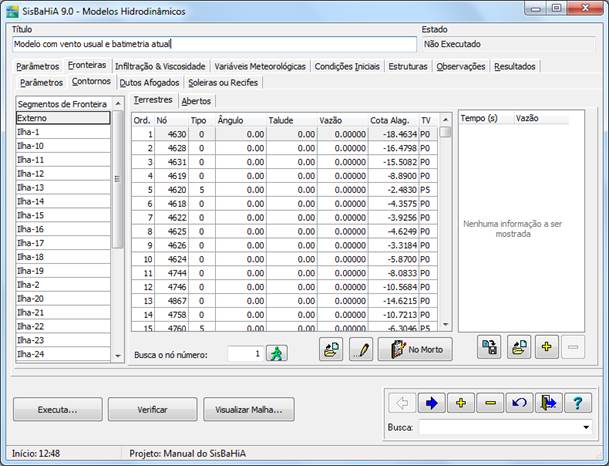Viewport: 609px width, 466px height.
Task: Select the Externo boundary segment
Action: click(63, 118)
